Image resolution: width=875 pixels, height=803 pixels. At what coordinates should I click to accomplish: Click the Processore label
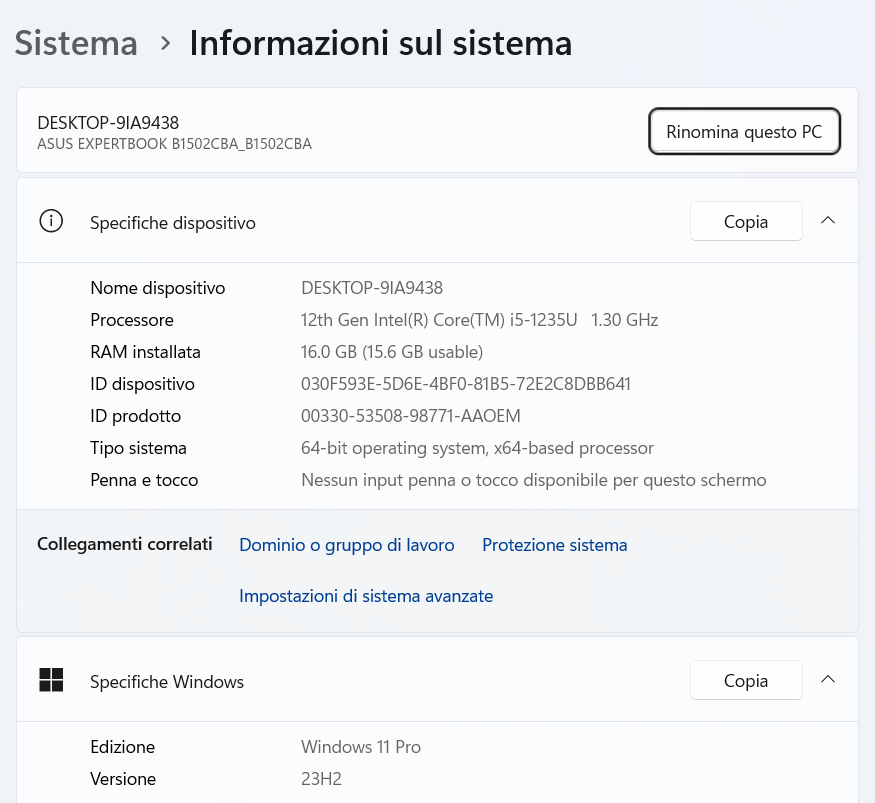pyautogui.click(x=132, y=320)
